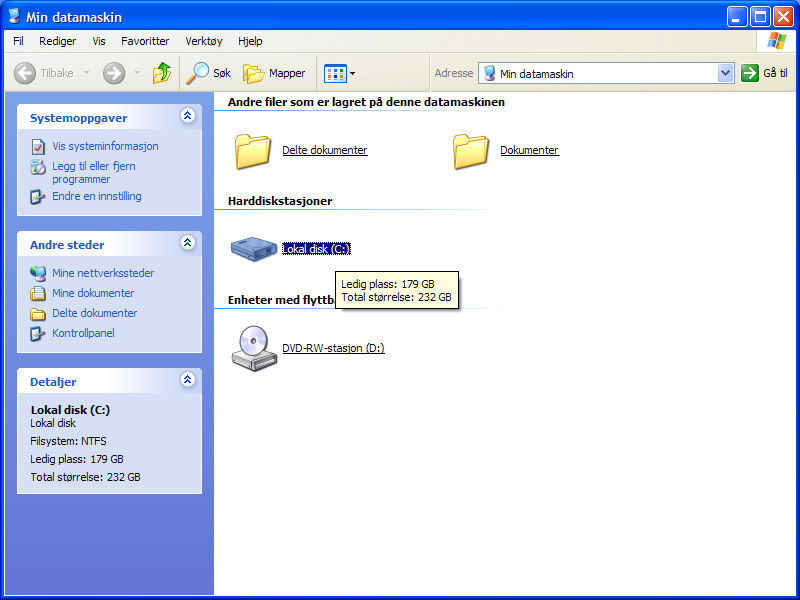Open the Verktøy menu
Screen dimensions: 800x600
coord(204,41)
